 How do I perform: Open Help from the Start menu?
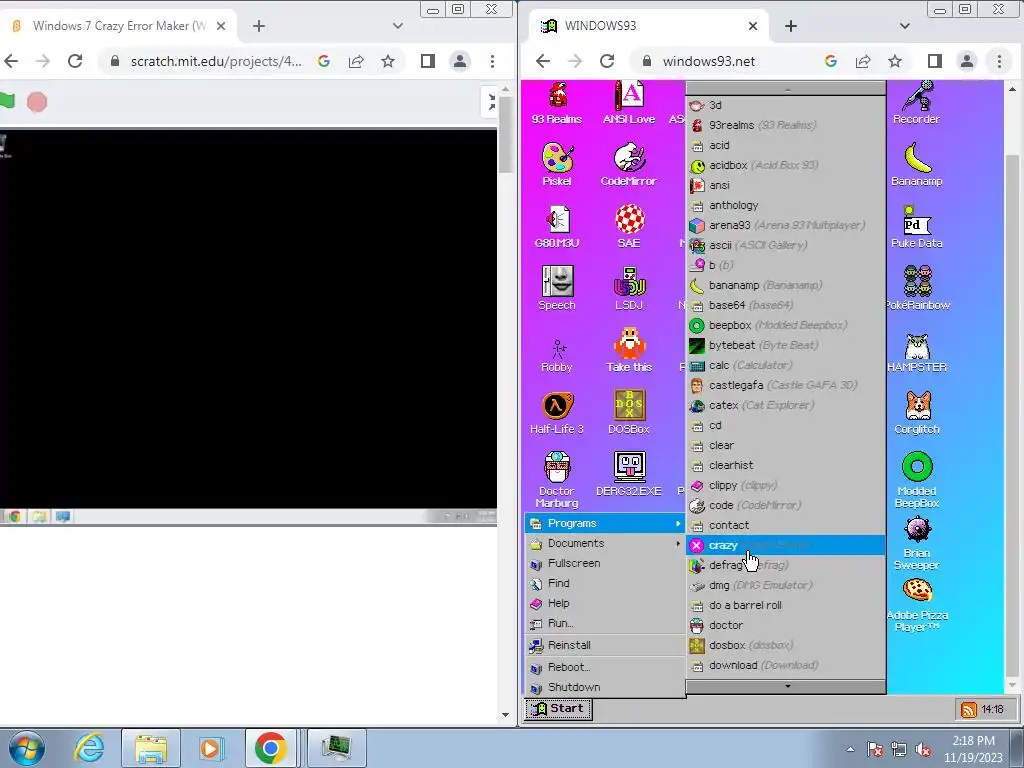click(x=605, y=603)
